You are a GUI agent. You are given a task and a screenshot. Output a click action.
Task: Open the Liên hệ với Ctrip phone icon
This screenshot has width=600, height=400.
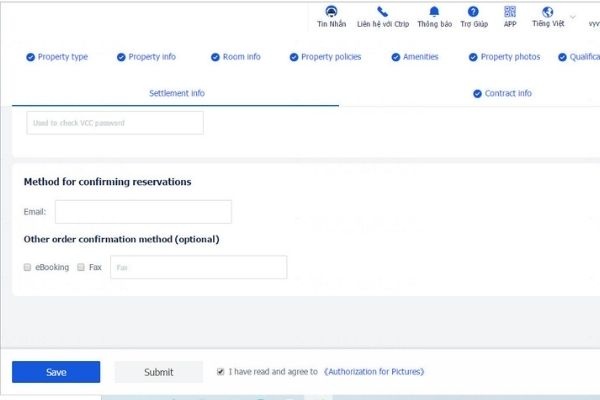[382, 12]
